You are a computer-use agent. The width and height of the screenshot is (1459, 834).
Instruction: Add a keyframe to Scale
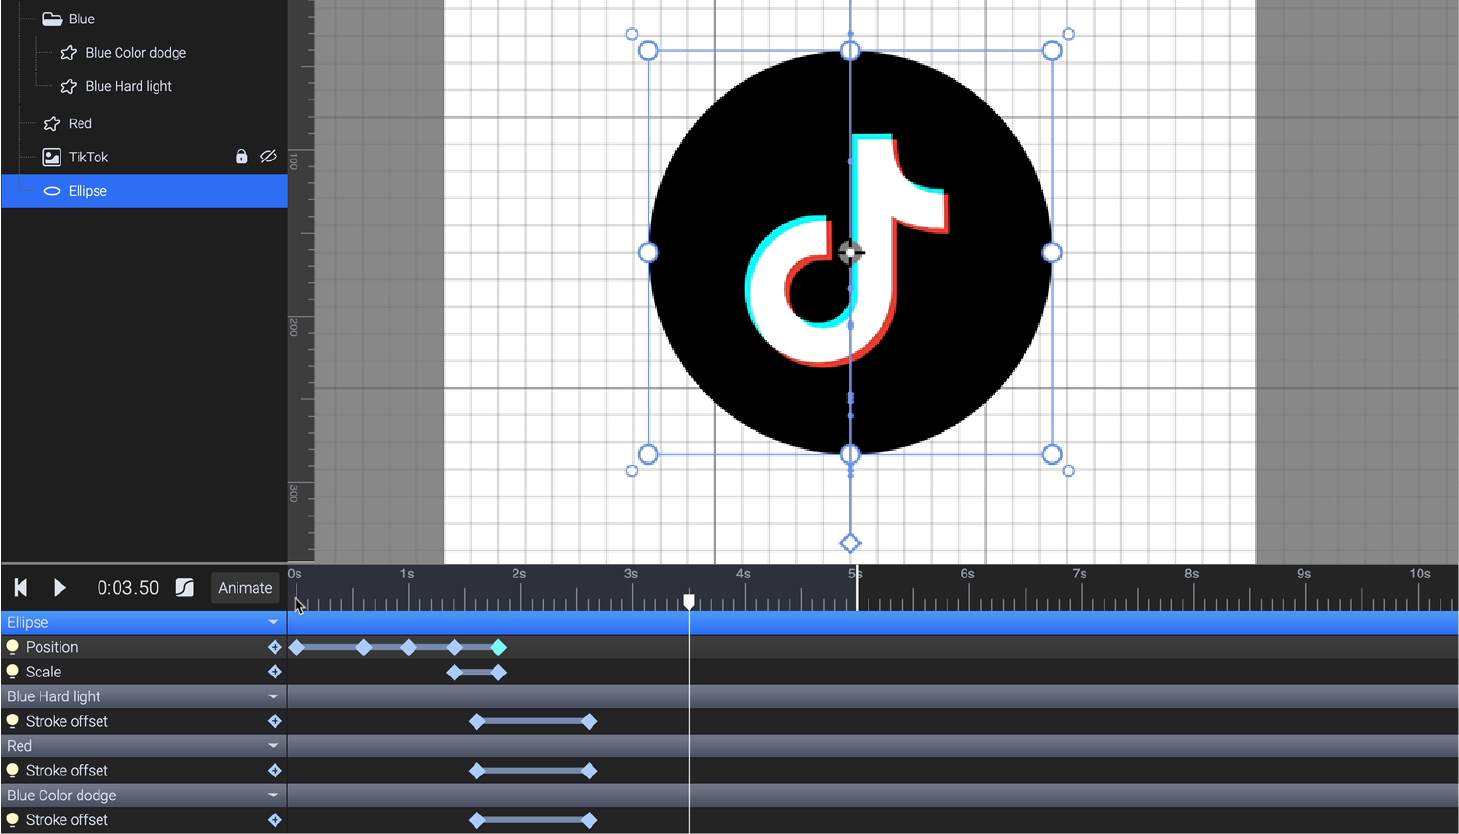coord(275,672)
